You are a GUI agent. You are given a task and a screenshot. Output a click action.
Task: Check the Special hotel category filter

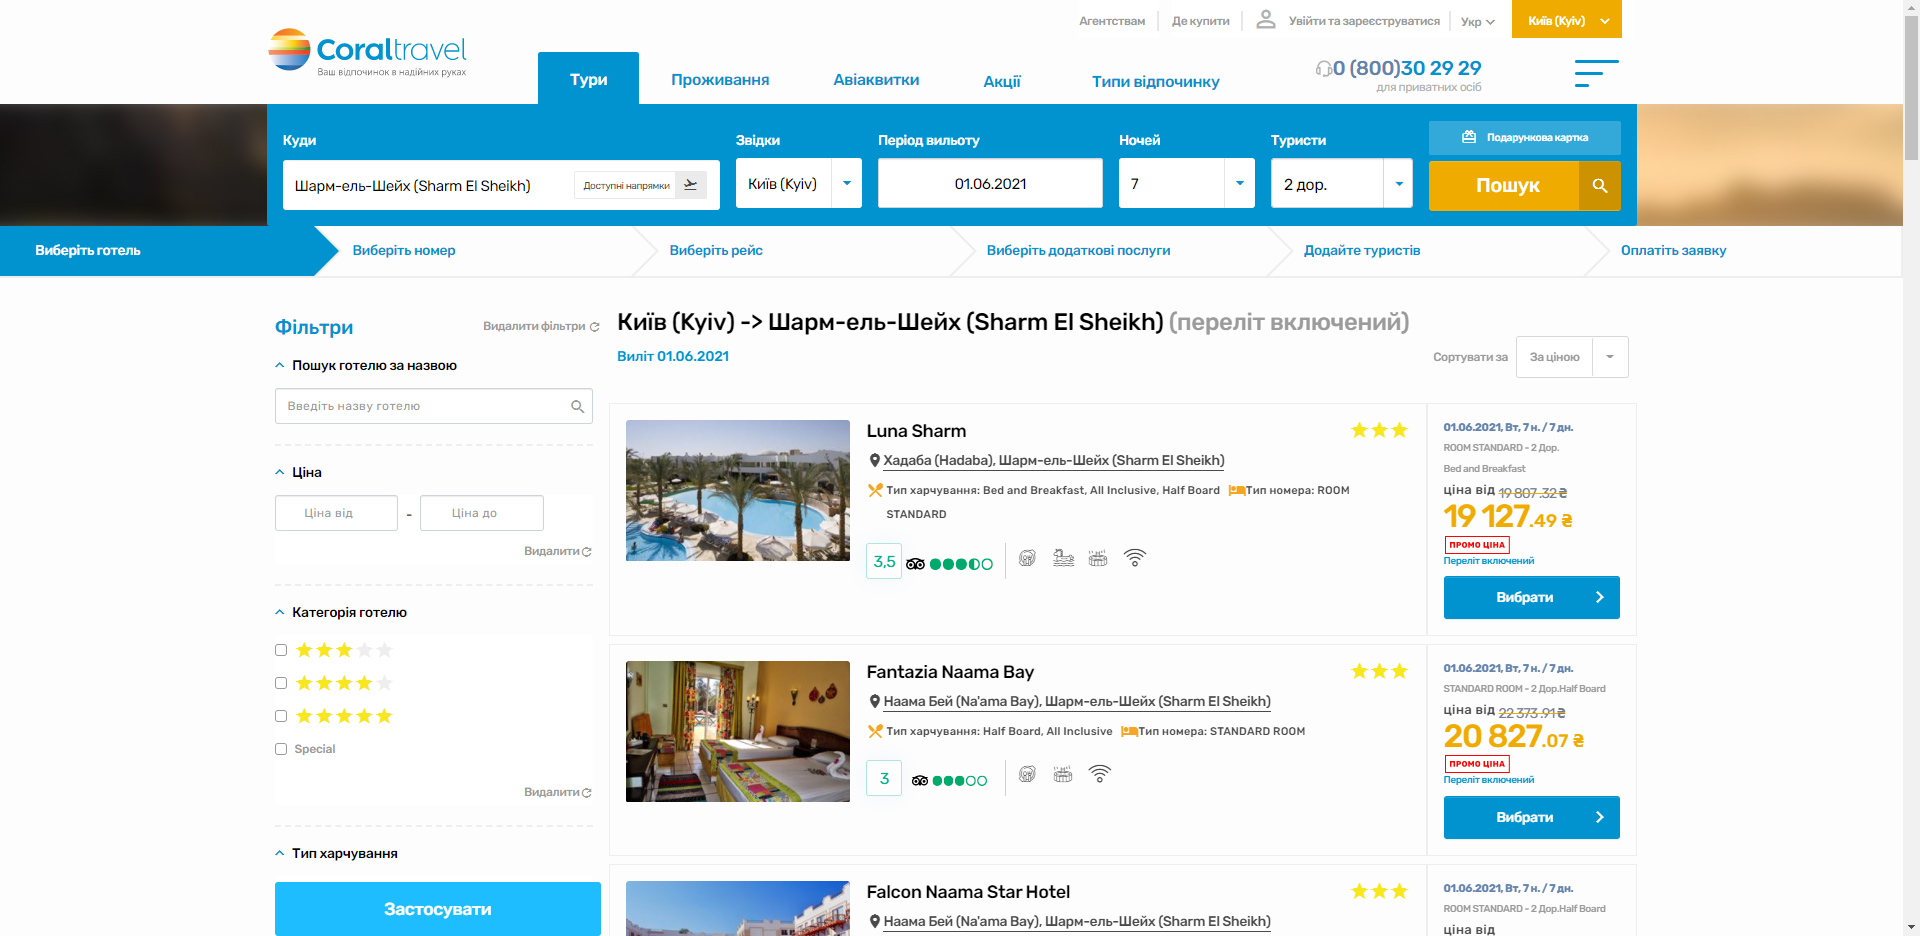click(x=281, y=749)
